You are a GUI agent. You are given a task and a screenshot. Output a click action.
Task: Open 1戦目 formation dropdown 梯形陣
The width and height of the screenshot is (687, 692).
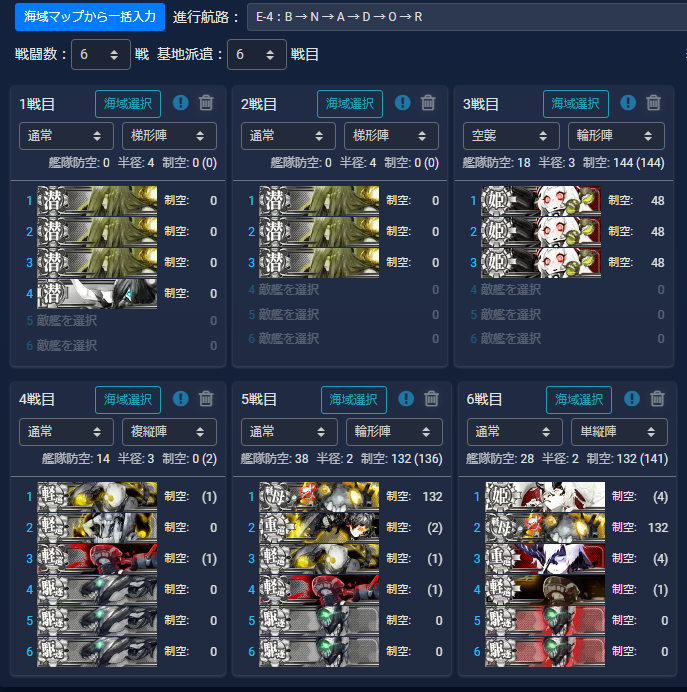pyautogui.click(x=169, y=136)
